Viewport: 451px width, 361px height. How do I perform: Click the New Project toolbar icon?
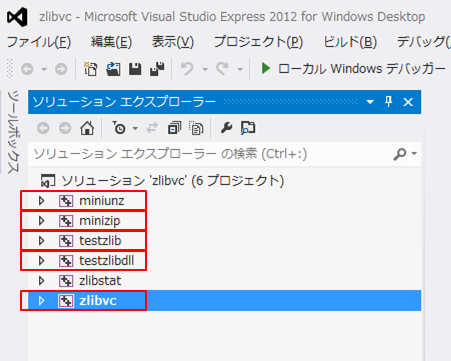point(90,69)
